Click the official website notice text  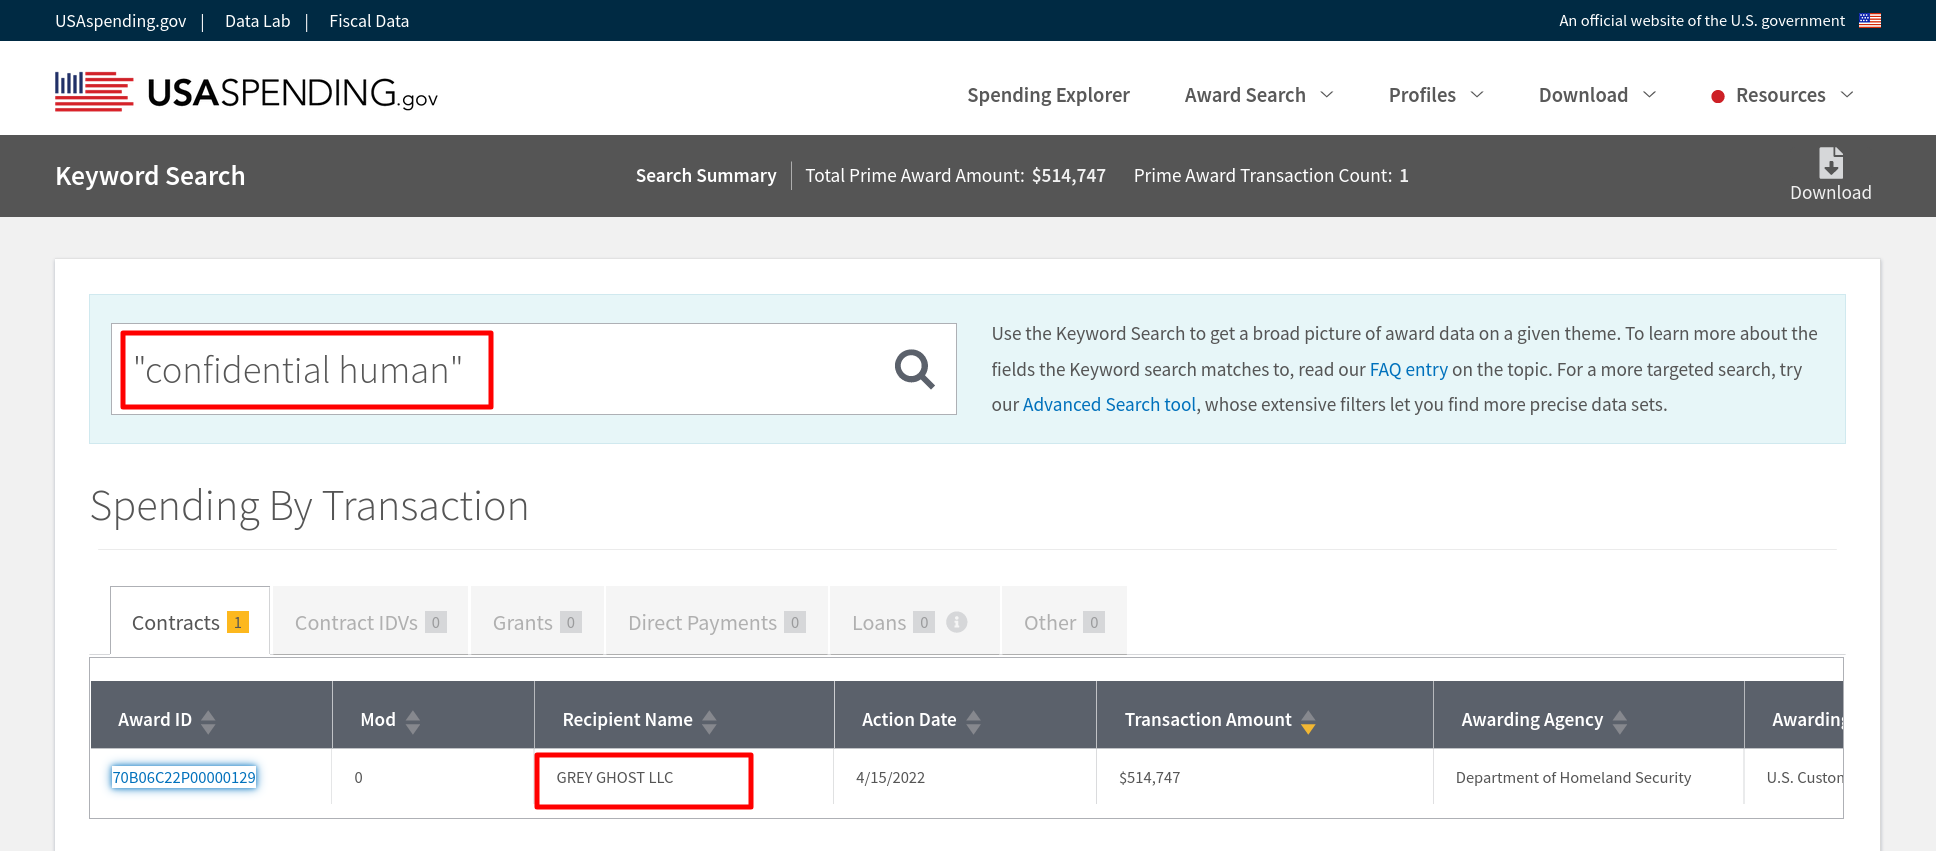tap(1701, 20)
